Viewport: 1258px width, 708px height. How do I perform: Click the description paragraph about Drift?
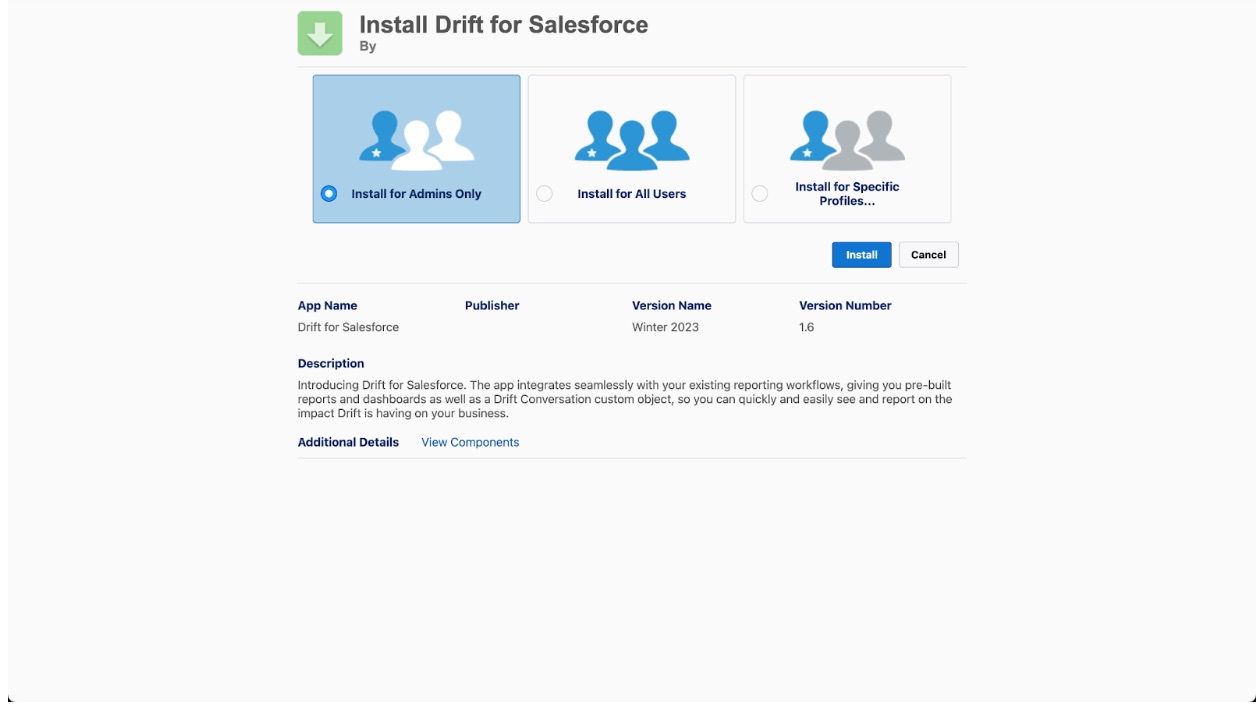(x=625, y=399)
